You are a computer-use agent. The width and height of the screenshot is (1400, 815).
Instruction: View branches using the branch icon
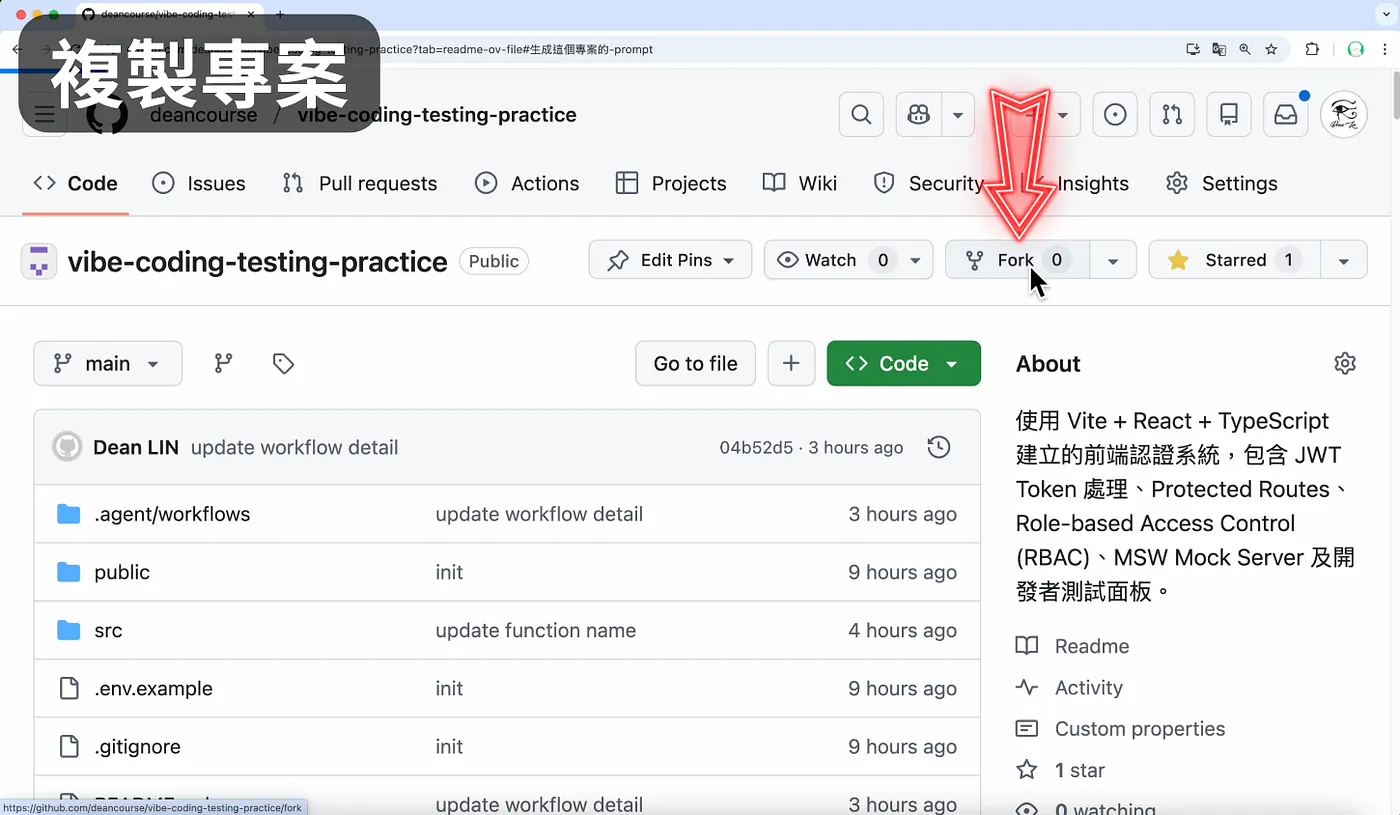(224, 363)
